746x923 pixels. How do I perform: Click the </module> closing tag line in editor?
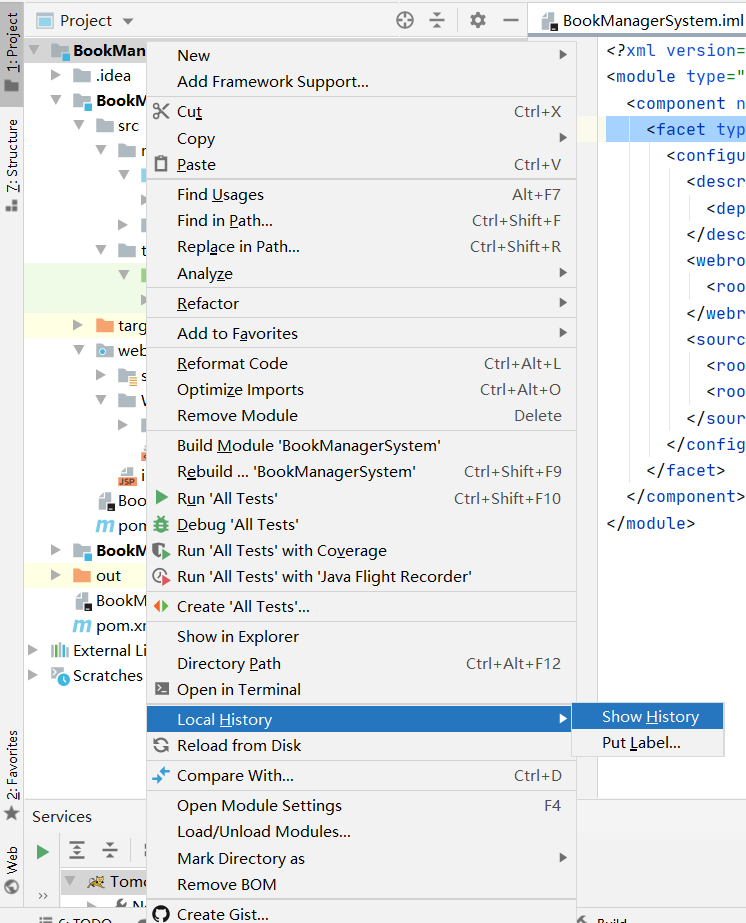point(651,523)
